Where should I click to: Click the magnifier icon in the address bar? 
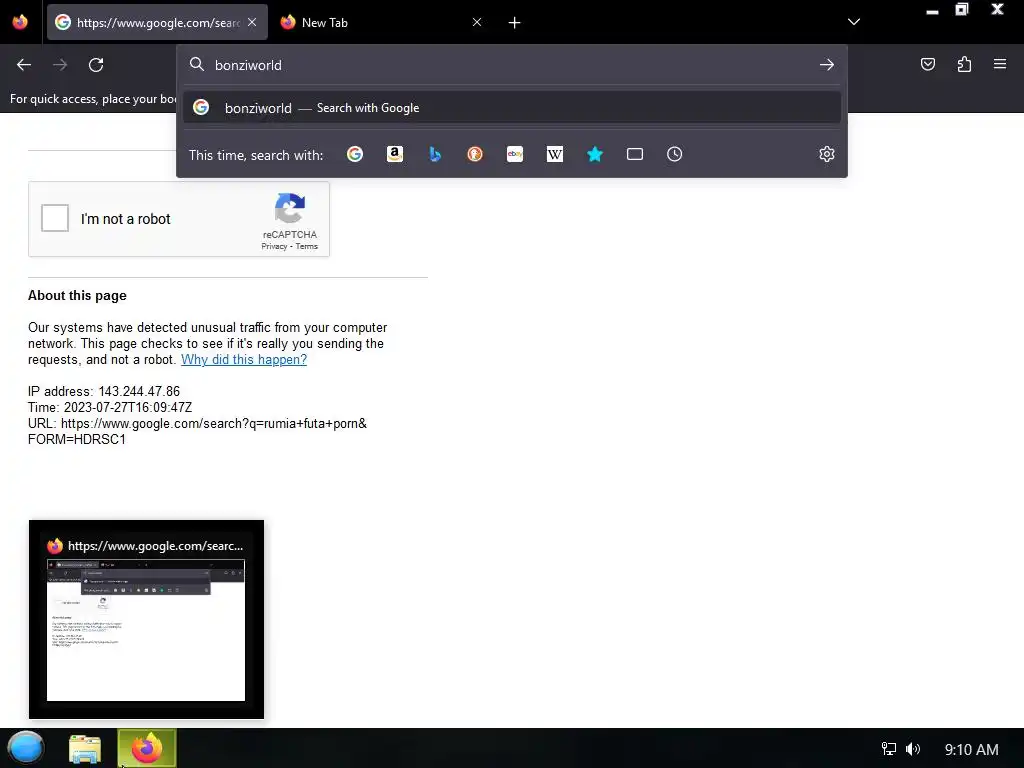(197, 64)
